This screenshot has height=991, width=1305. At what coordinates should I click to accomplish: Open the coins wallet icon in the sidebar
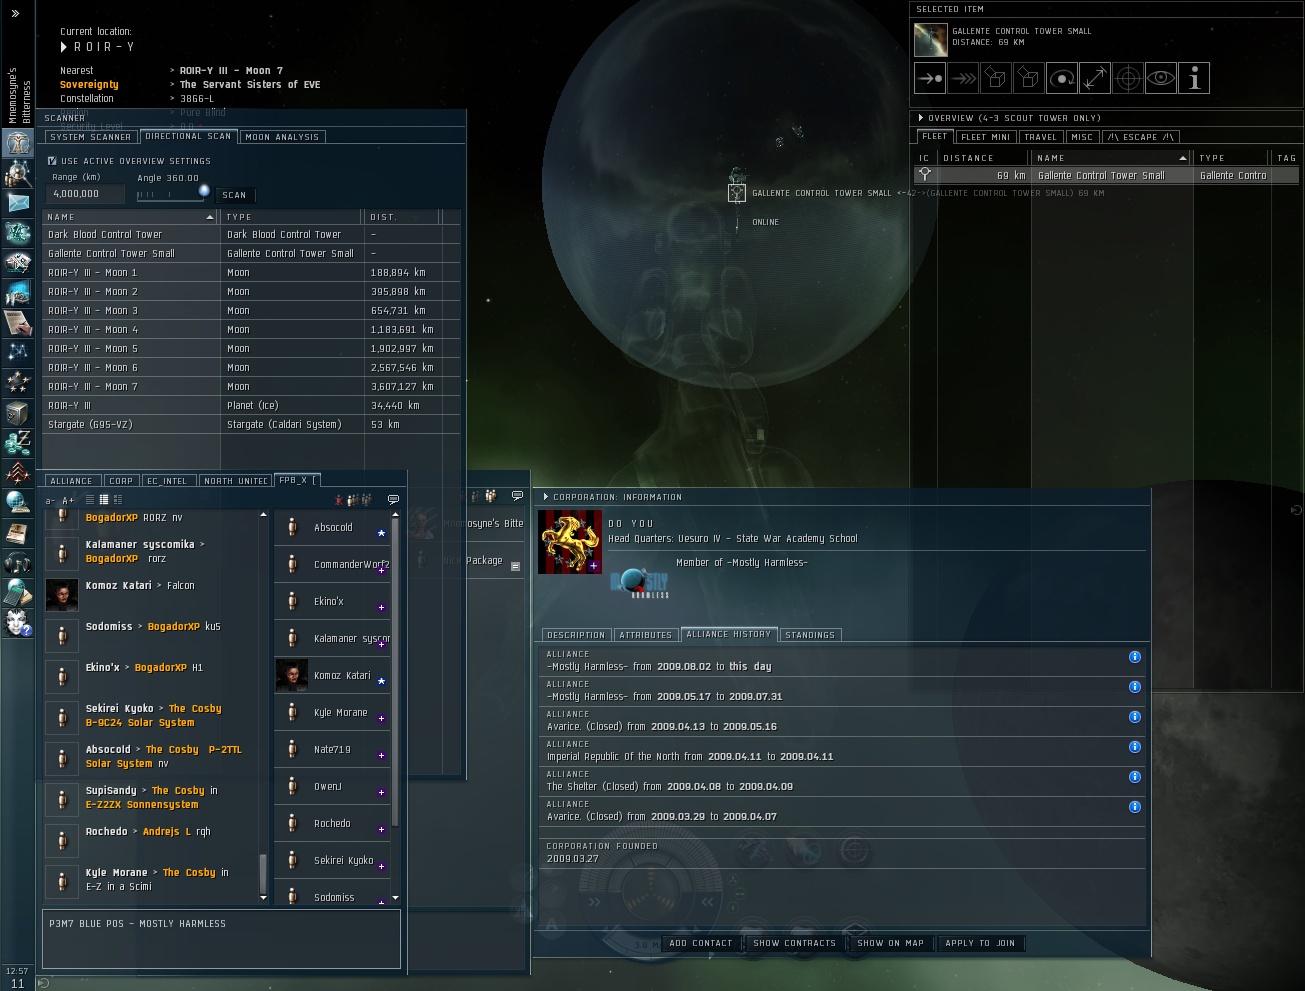pos(17,442)
